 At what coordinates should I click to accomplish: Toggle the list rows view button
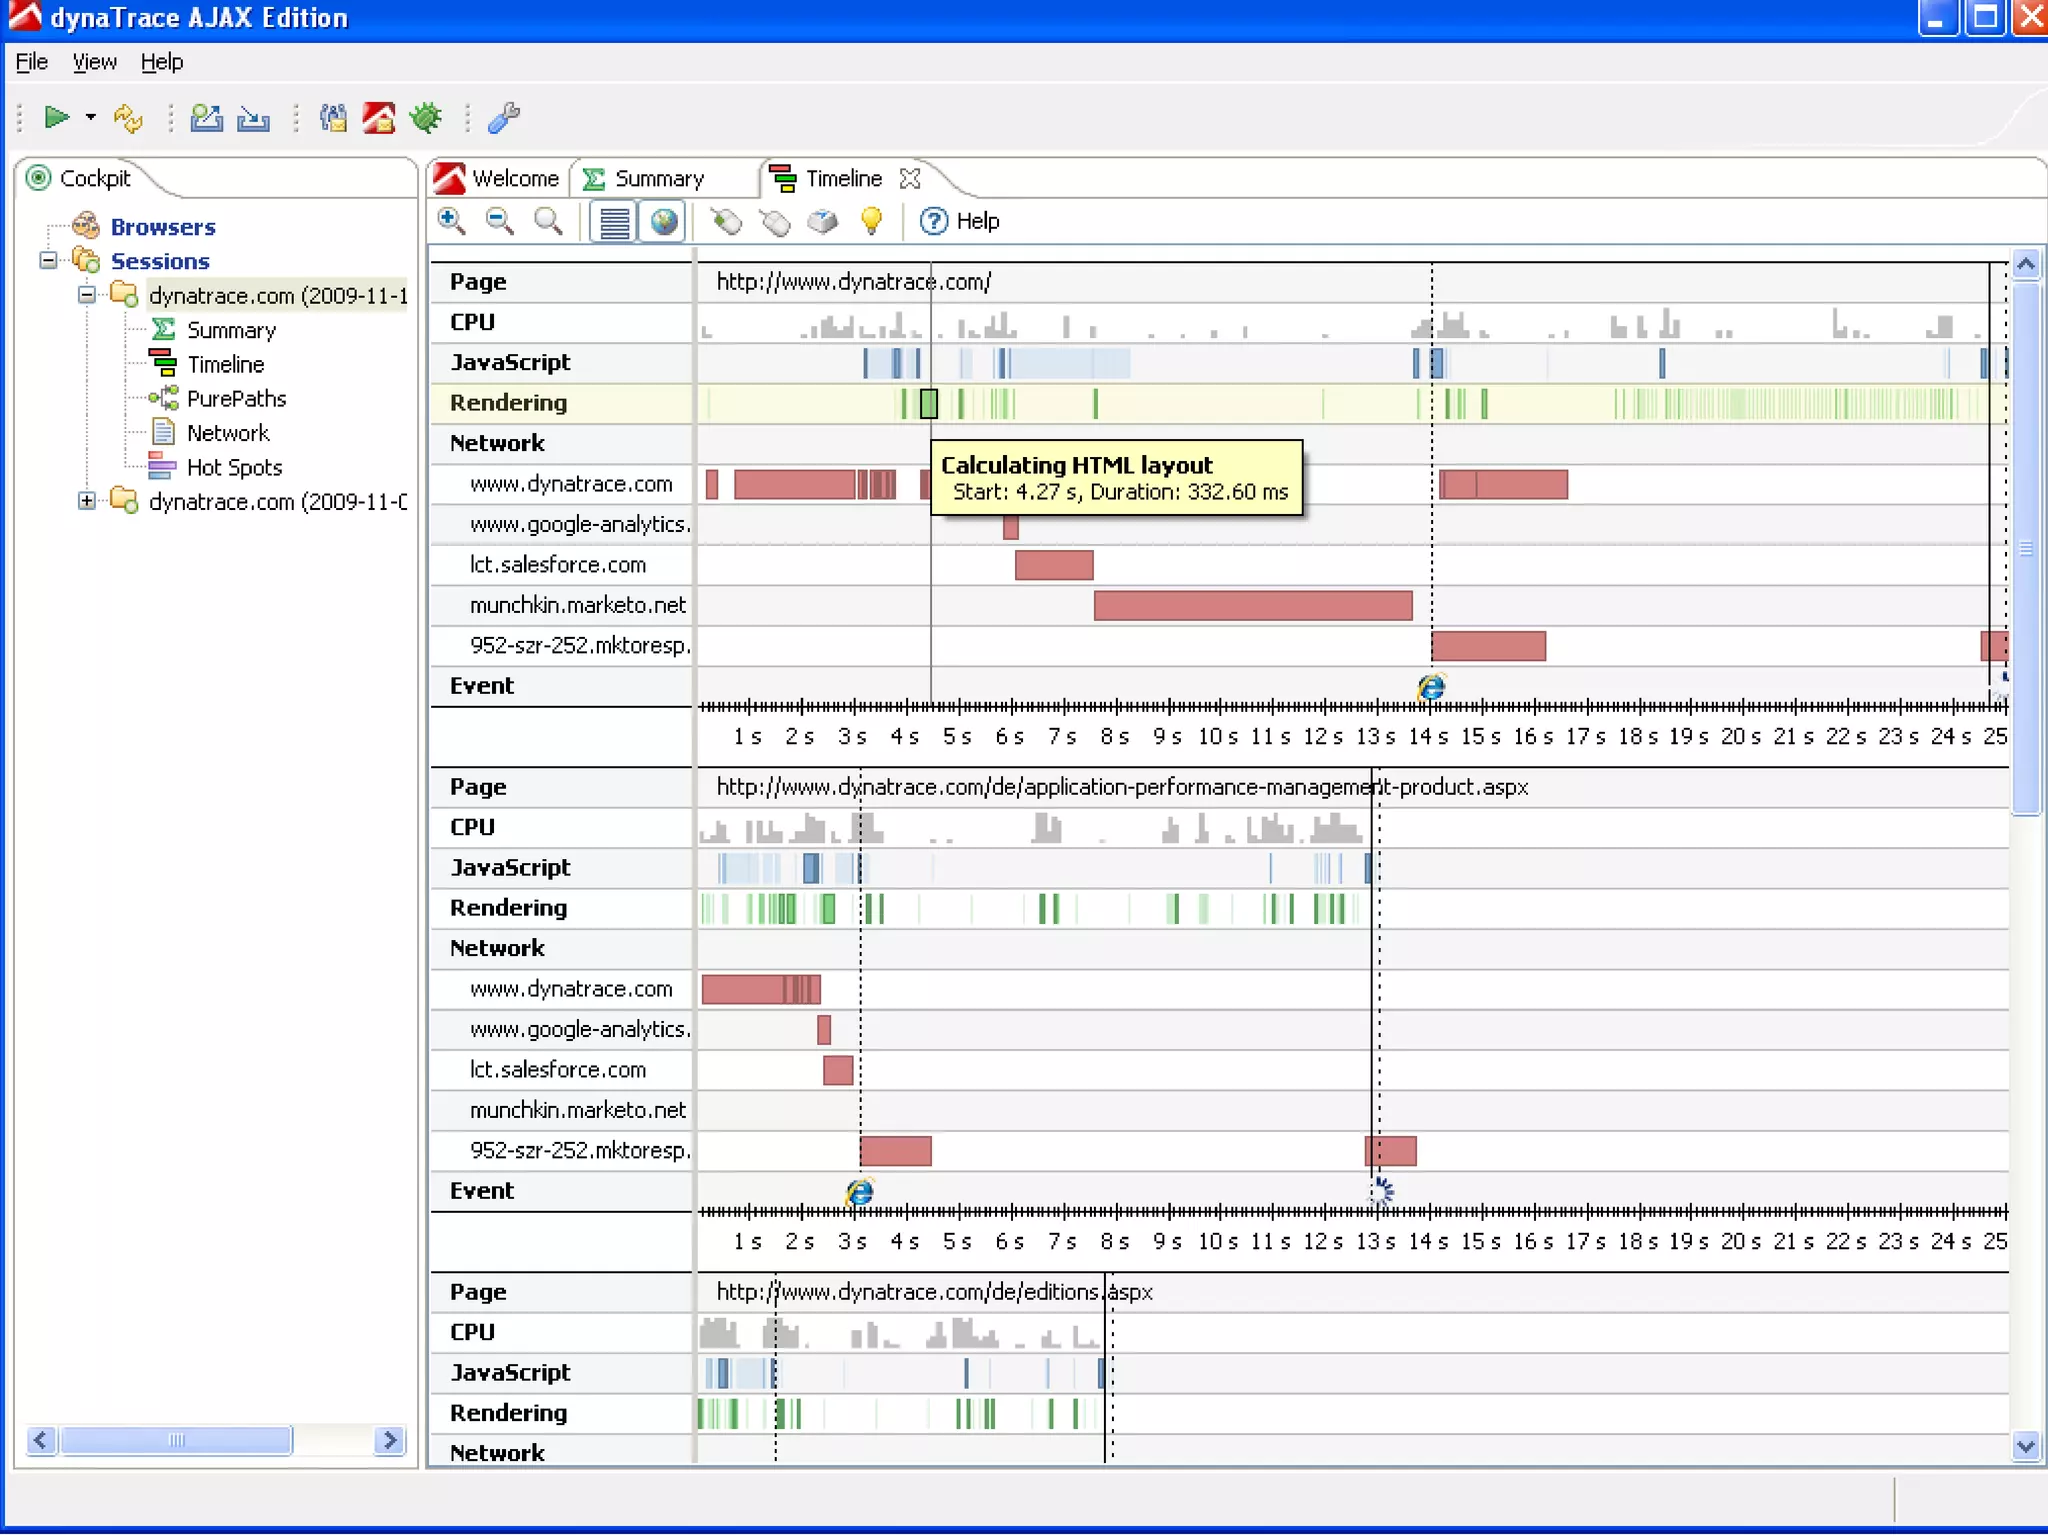pos(614,221)
